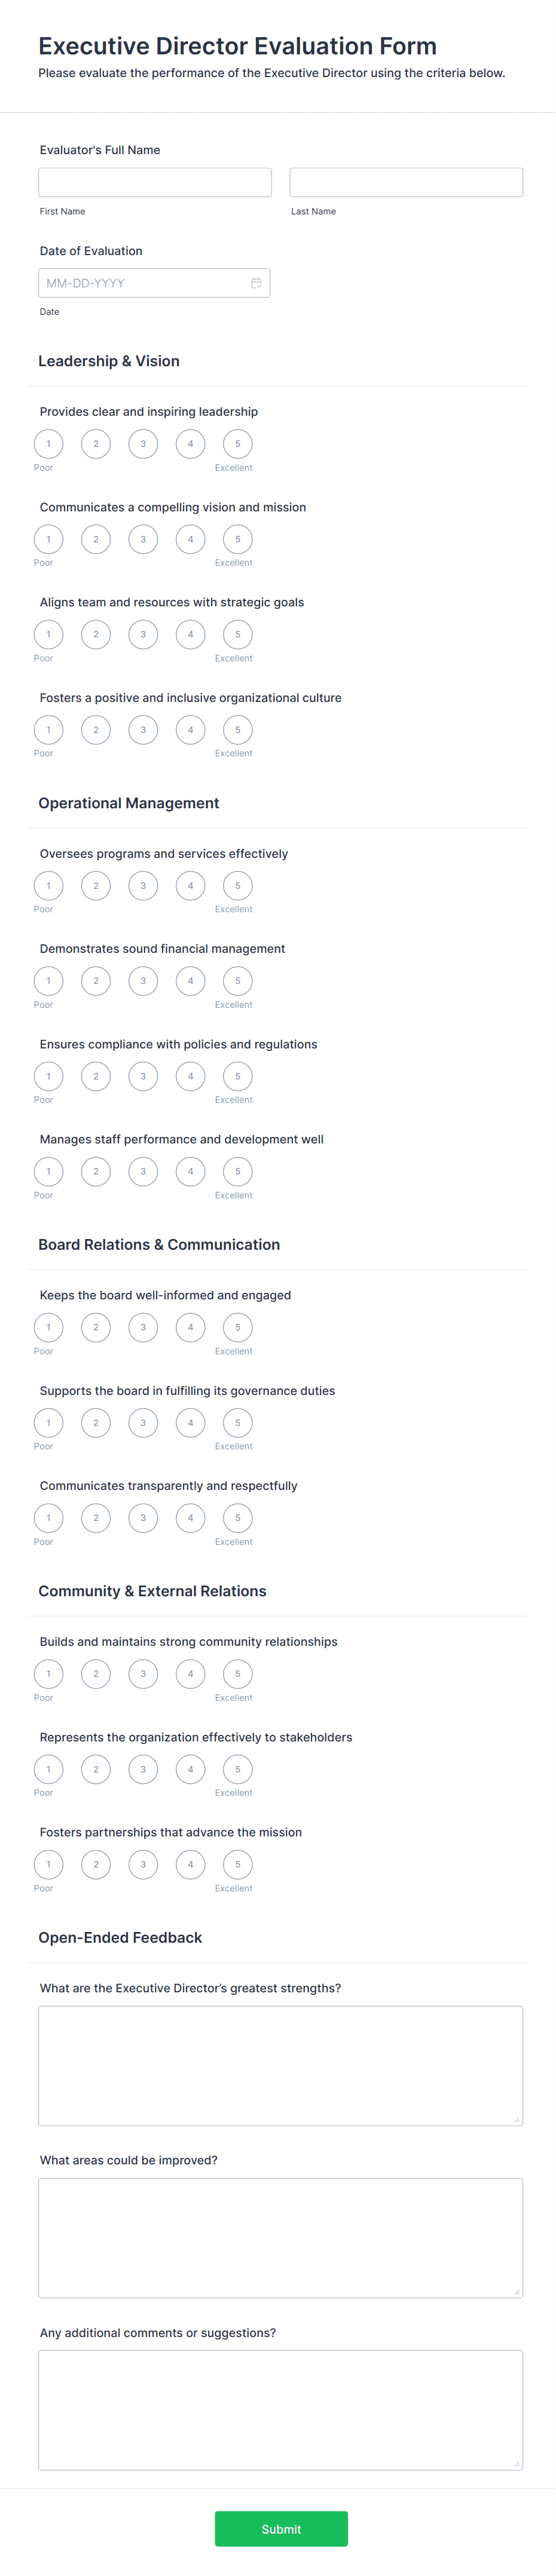556x2576 pixels.
Task: Rate program oversight effectiveness as 4
Action: point(190,886)
